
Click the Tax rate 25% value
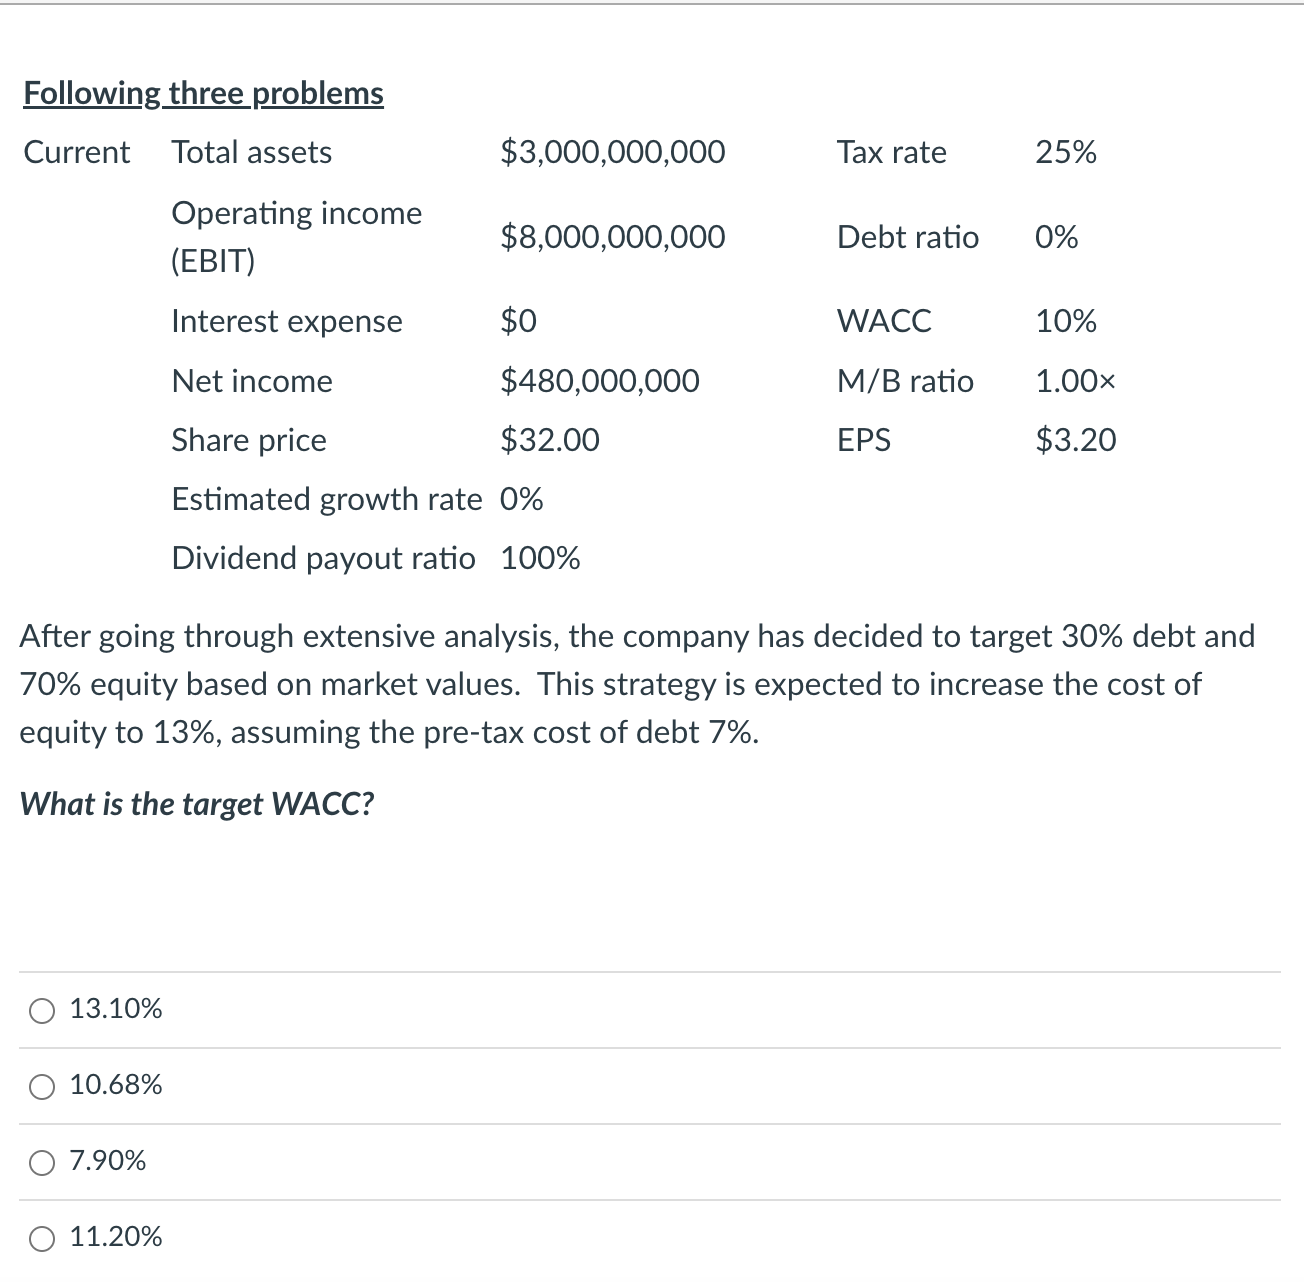coord(1064,152)
